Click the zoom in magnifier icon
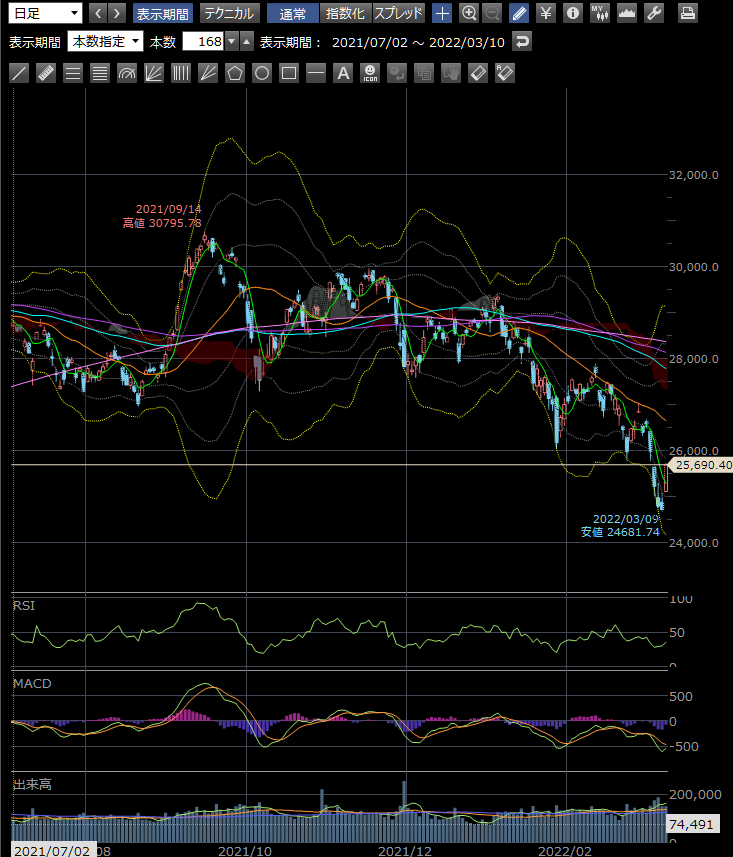 point(469,13)
